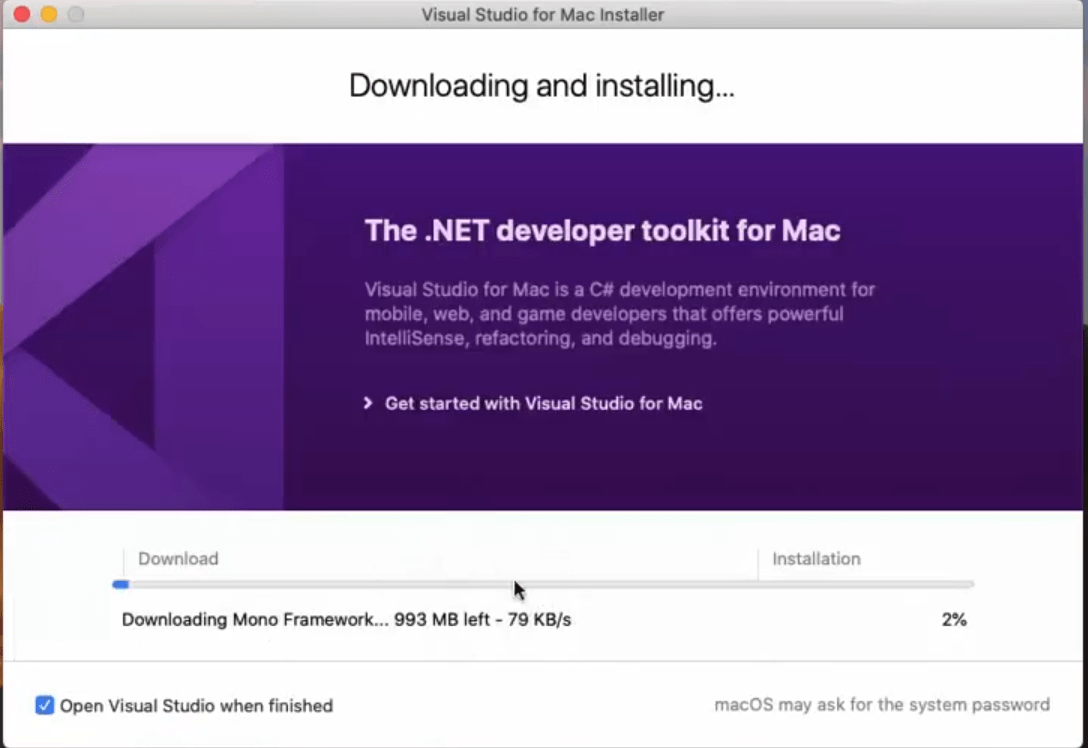The height and width of the screenshot is (748, 1088).
Task: Click the IntelliSense description paragraph in the banner
Action: [x=619, y=314]
